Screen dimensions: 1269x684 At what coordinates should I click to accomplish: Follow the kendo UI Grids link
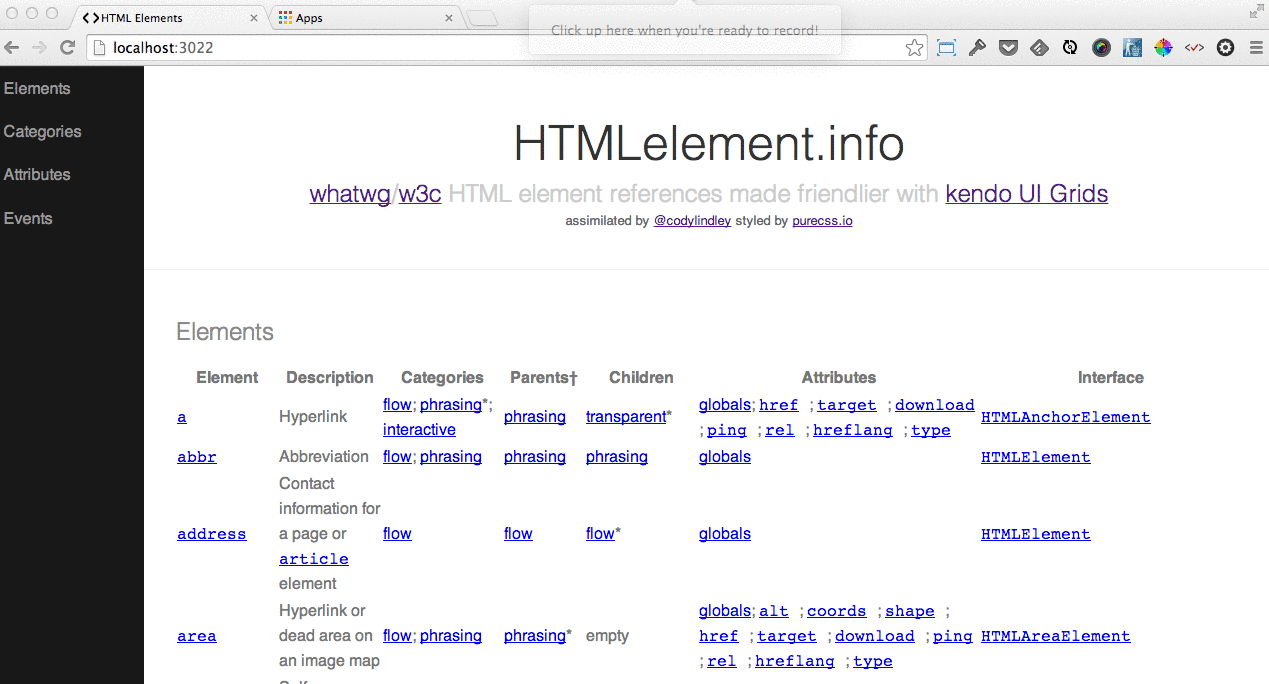1026,194
